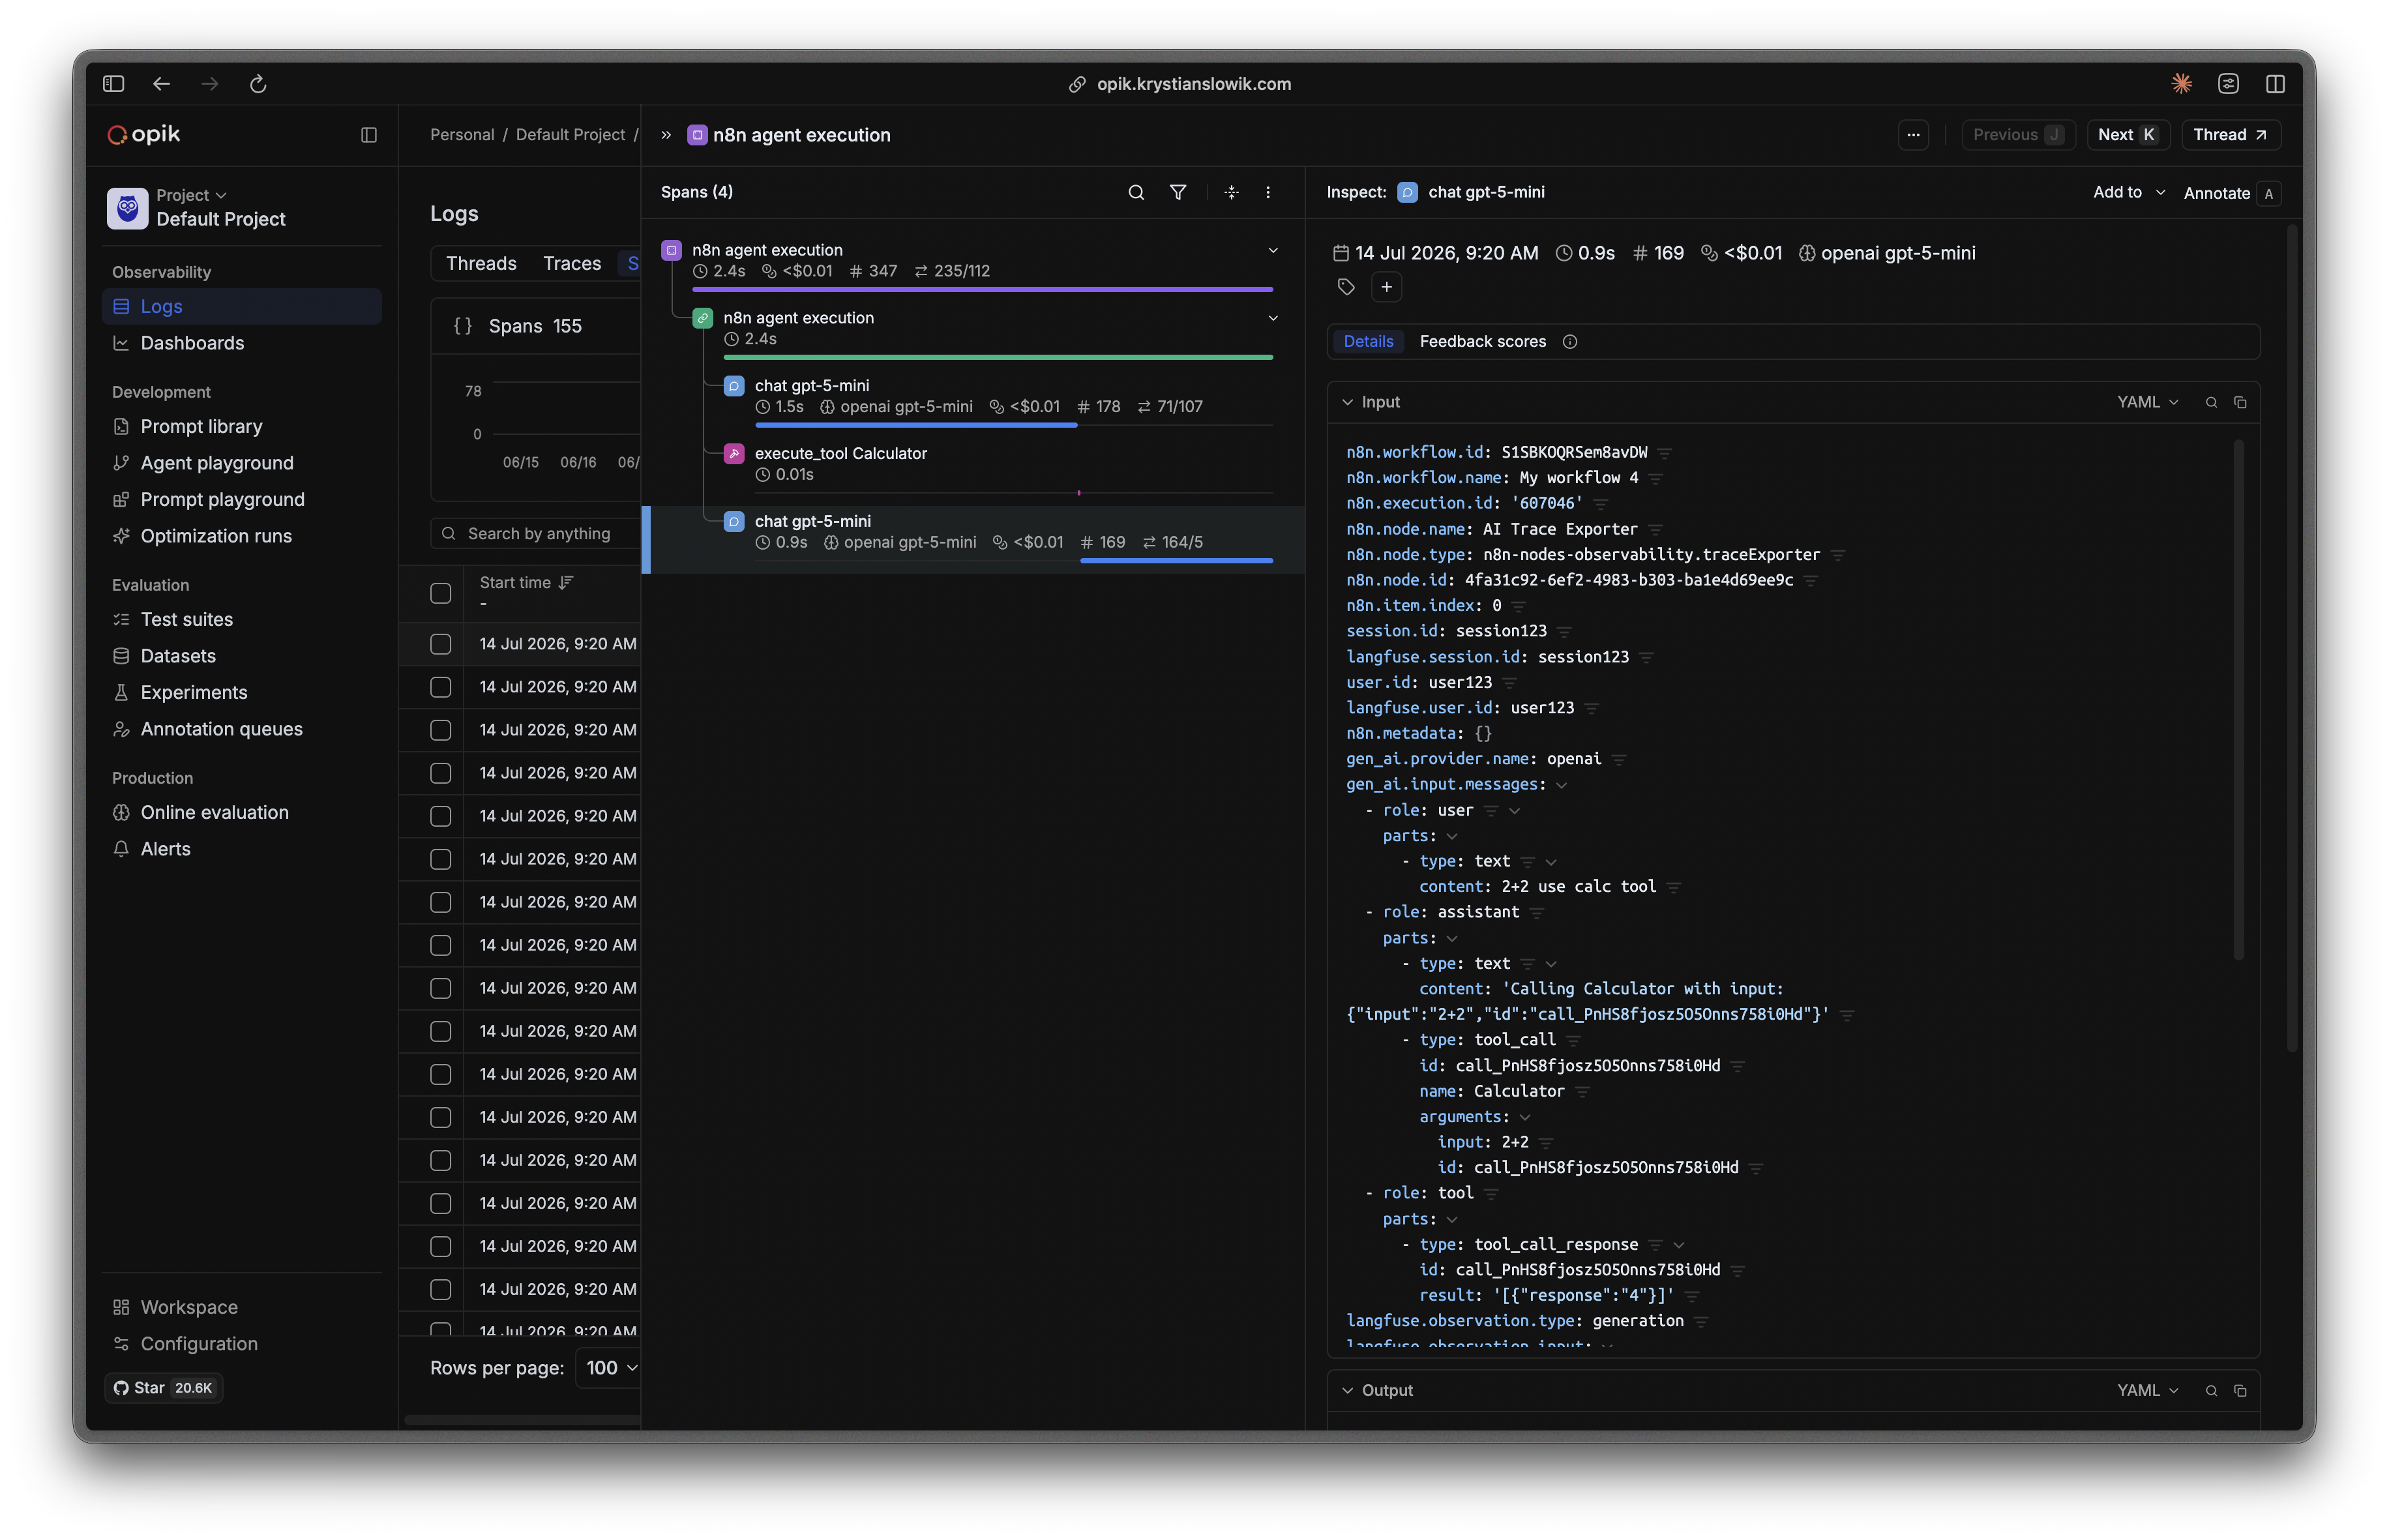The height and width of the screenshot is (1540, 2389).
Task: Open Logs in the sidebar
Action: pyautogui.click(x=242, y=306)
